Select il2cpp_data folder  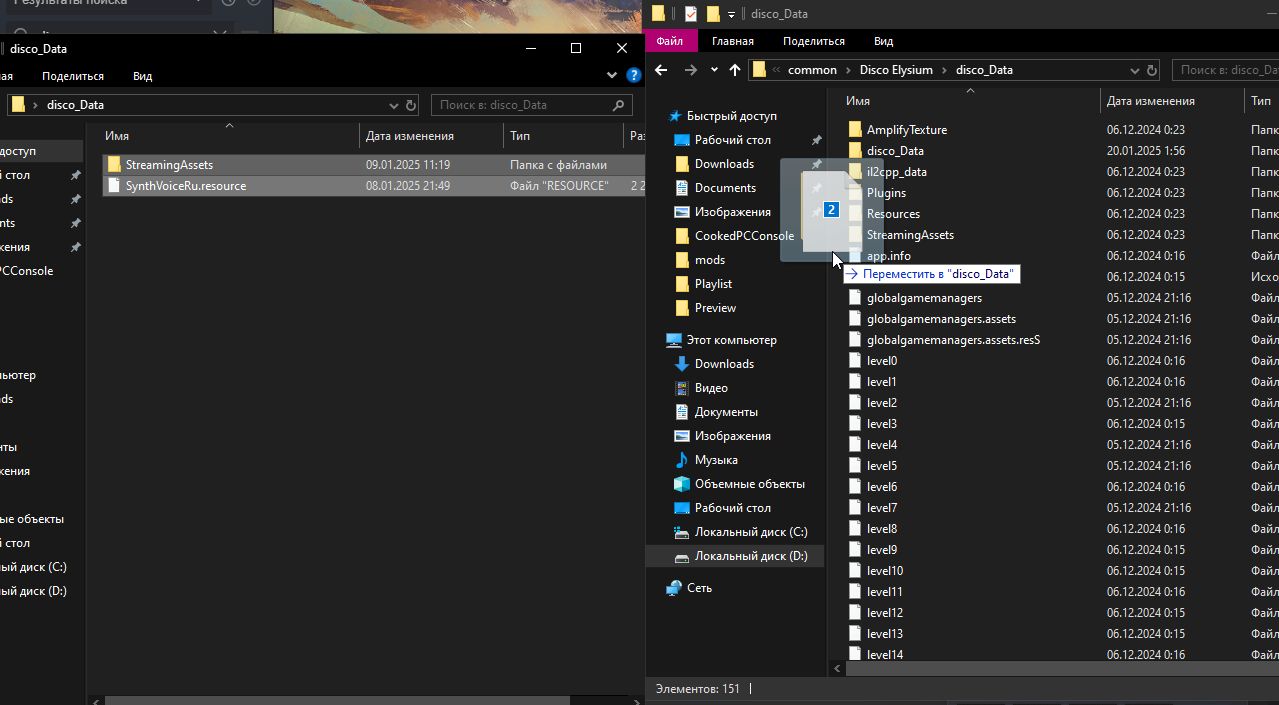896,172
